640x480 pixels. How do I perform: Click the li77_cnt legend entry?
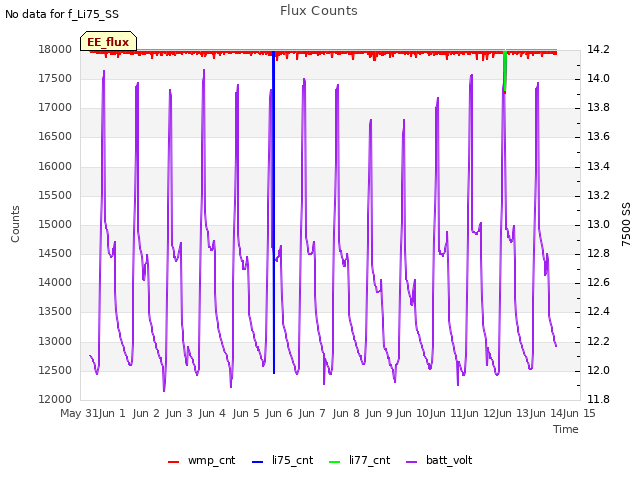click(x=360, y=460)
